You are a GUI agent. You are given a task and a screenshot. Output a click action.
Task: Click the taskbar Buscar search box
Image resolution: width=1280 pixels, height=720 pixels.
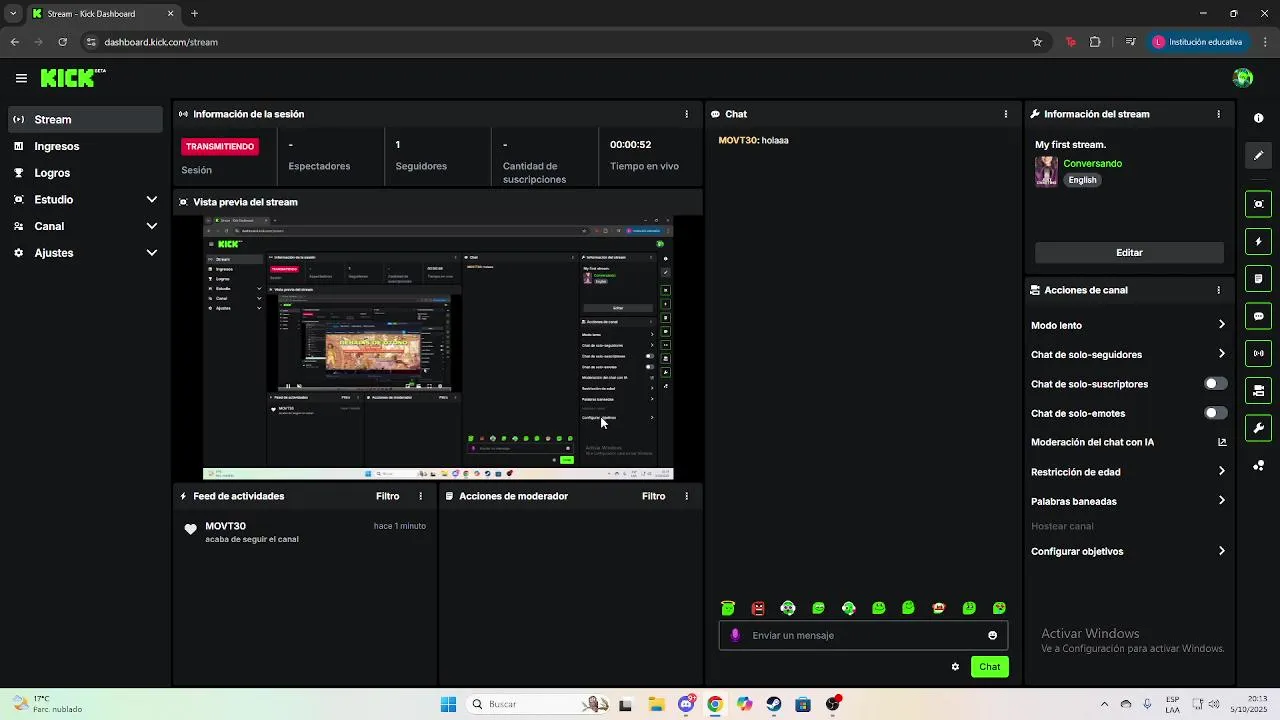coord(537,704)
